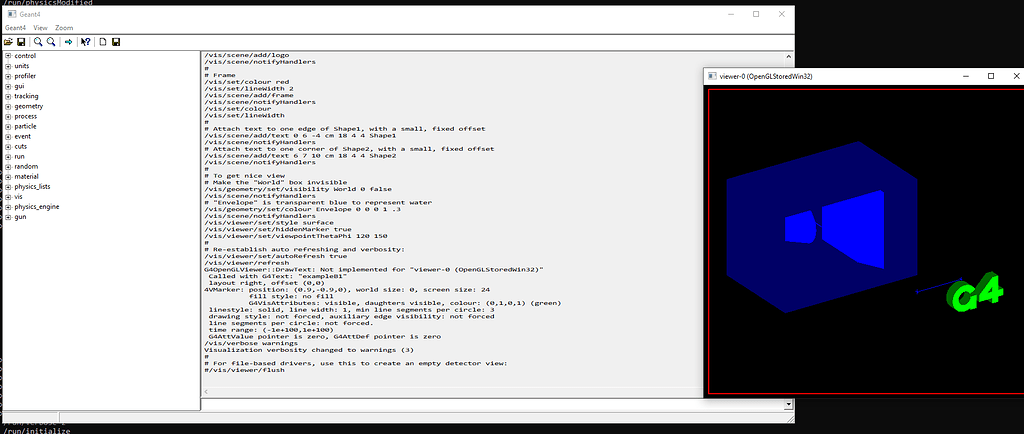Select the gun label in command tree
Viewport: 1024px width, 434px height.
tap(20, 217)
